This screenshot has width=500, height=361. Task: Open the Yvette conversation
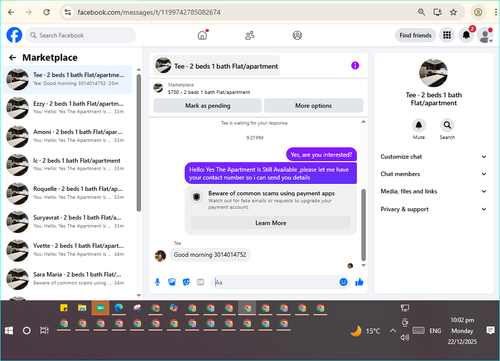68,250
